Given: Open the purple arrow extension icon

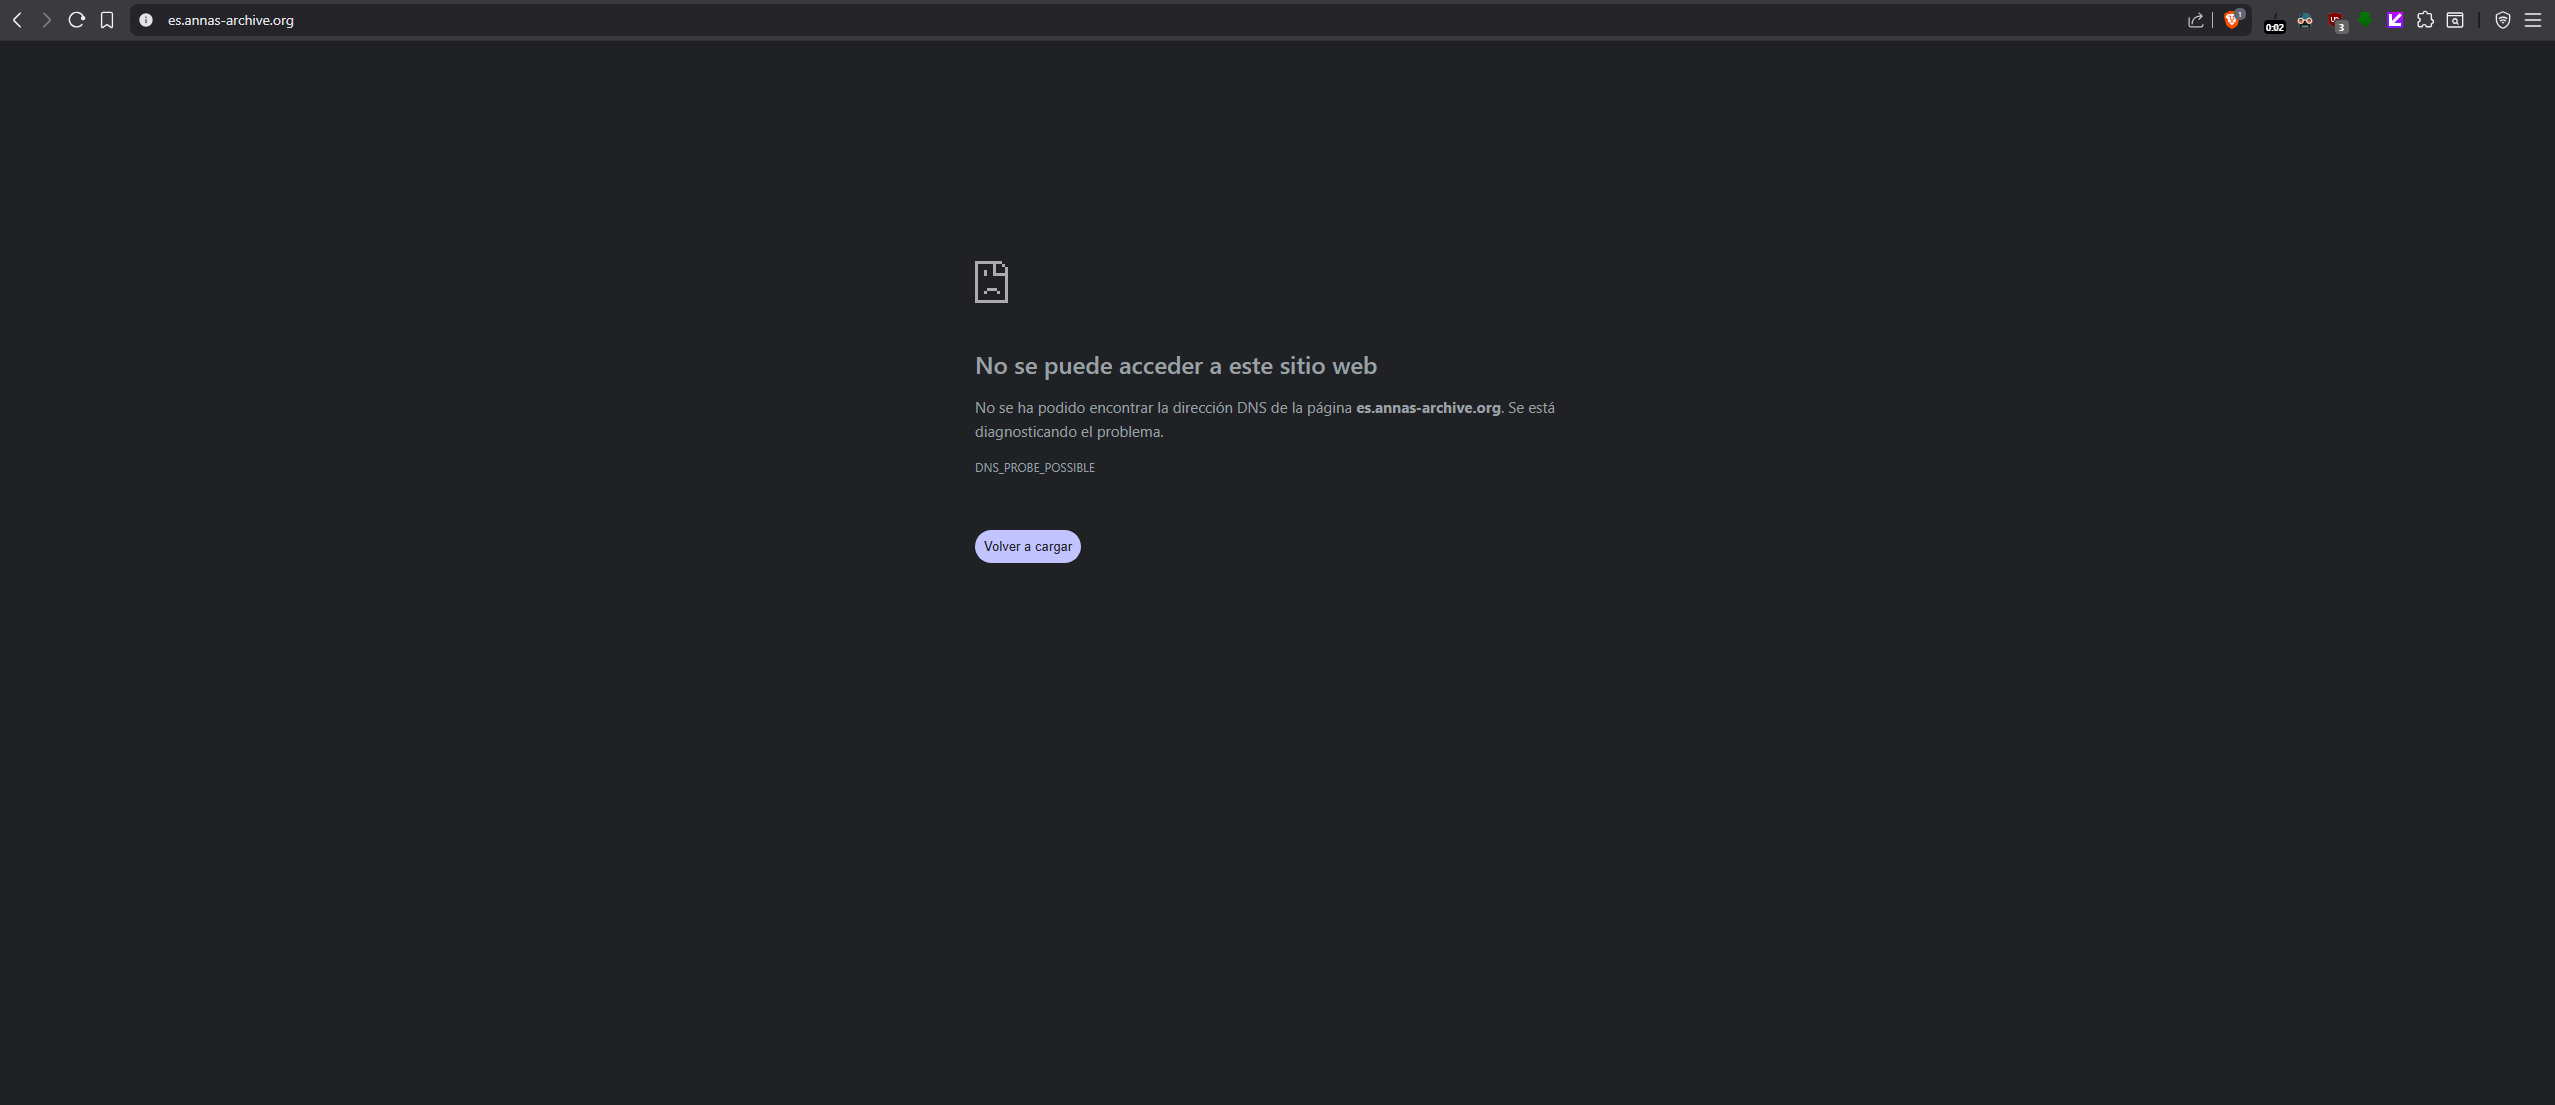Looking at the screenshot, I should click(2395, 20).
